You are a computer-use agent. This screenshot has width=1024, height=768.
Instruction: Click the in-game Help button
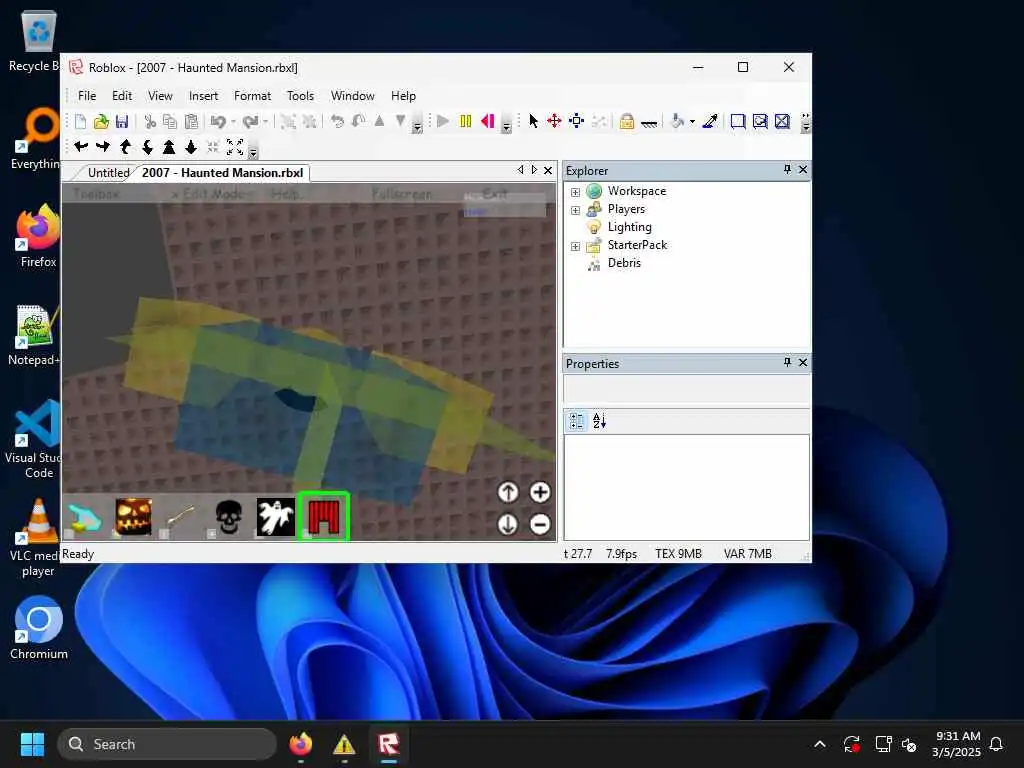tap(286, 194)
